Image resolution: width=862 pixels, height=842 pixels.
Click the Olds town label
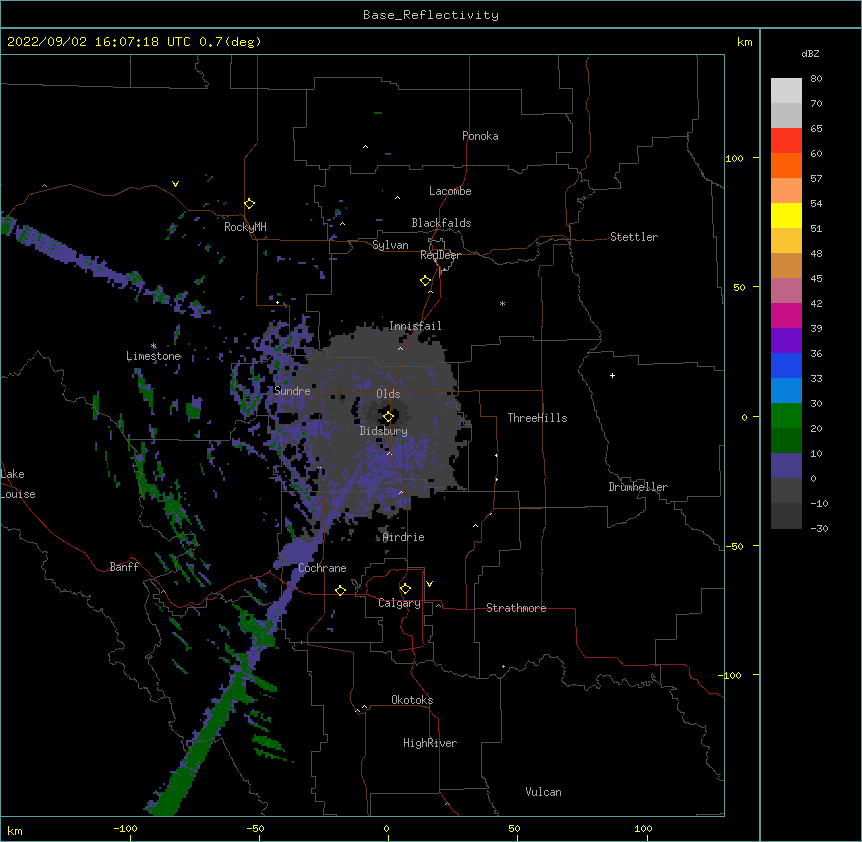tap(388, 394)
